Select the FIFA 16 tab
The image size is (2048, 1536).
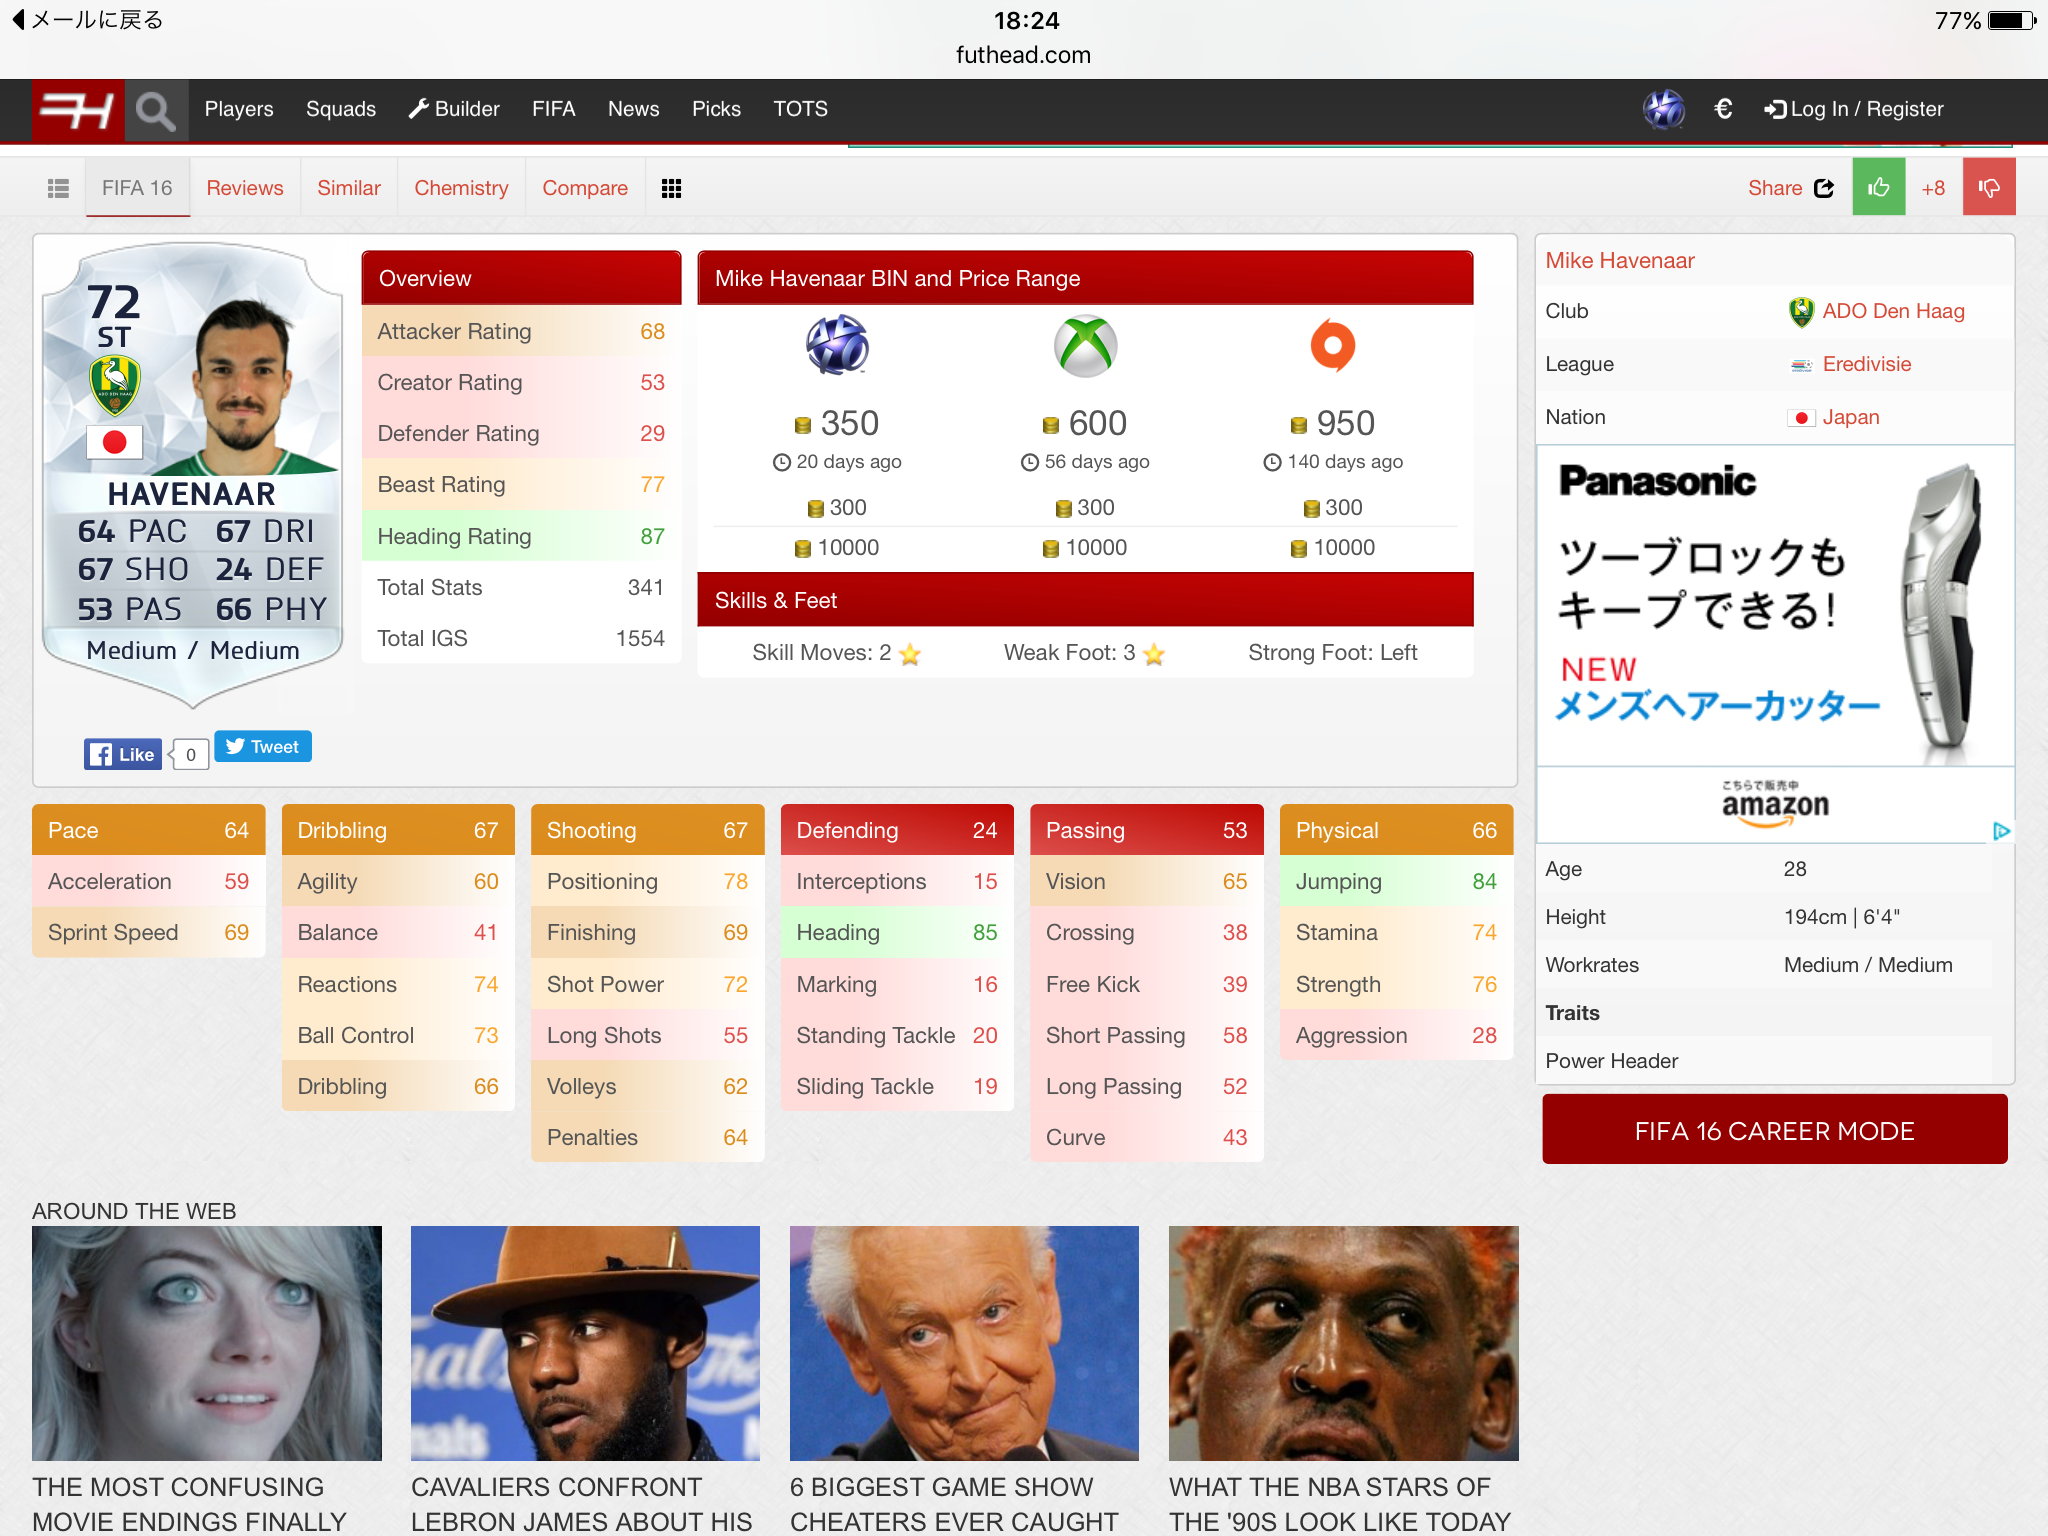tap(137, 188)
